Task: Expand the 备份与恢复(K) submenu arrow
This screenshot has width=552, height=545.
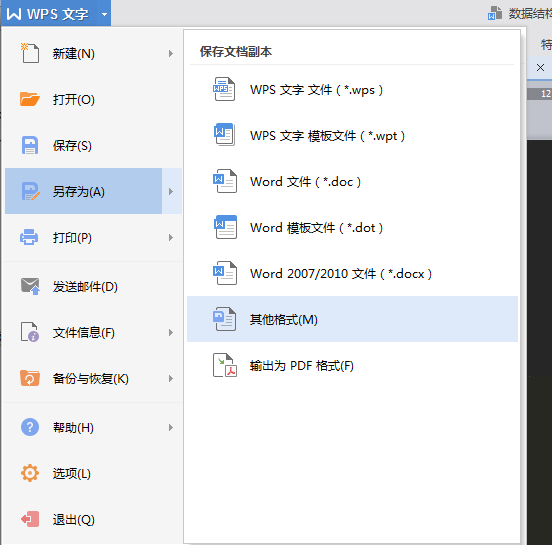Action: tap(171, 378)
